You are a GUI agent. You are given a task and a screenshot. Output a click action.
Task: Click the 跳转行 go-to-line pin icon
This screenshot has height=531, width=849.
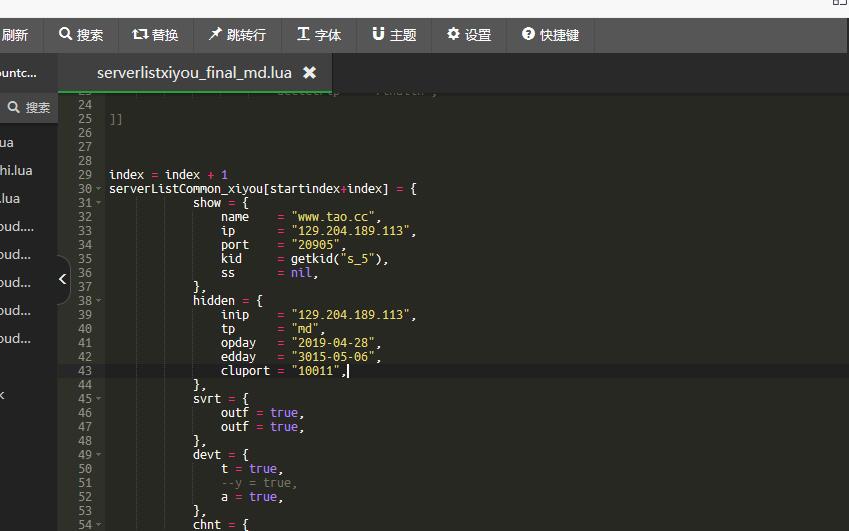[215, 35]
